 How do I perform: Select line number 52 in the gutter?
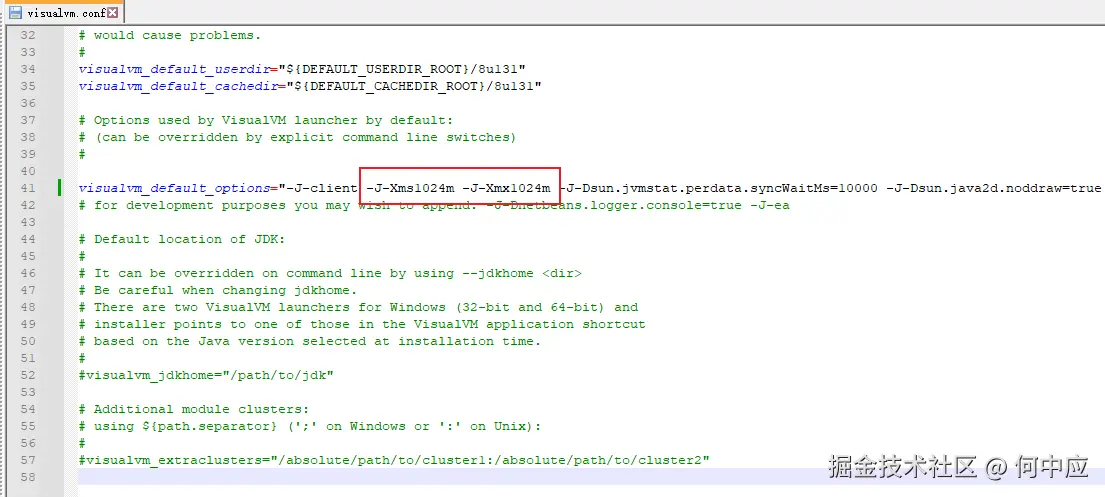[27, 375]
